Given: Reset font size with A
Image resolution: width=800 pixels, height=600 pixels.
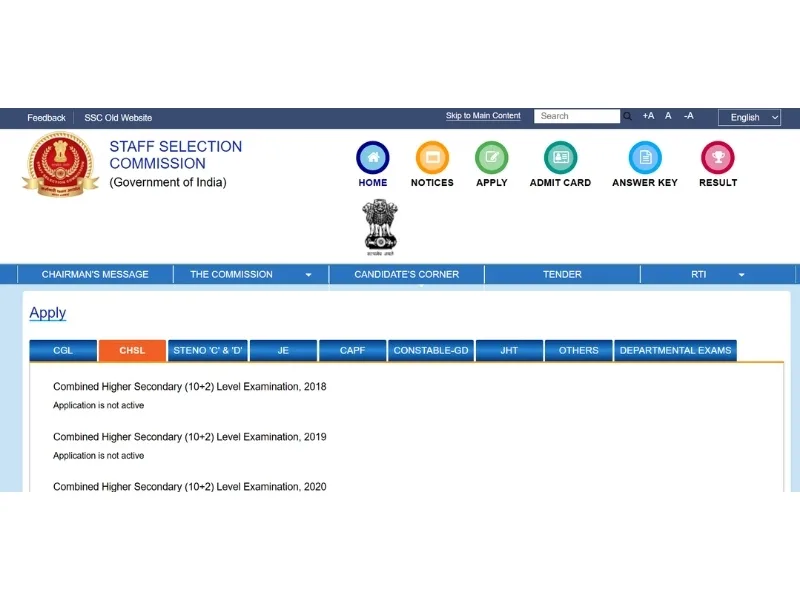Looking at the screenshot, I should pos(668,116).
